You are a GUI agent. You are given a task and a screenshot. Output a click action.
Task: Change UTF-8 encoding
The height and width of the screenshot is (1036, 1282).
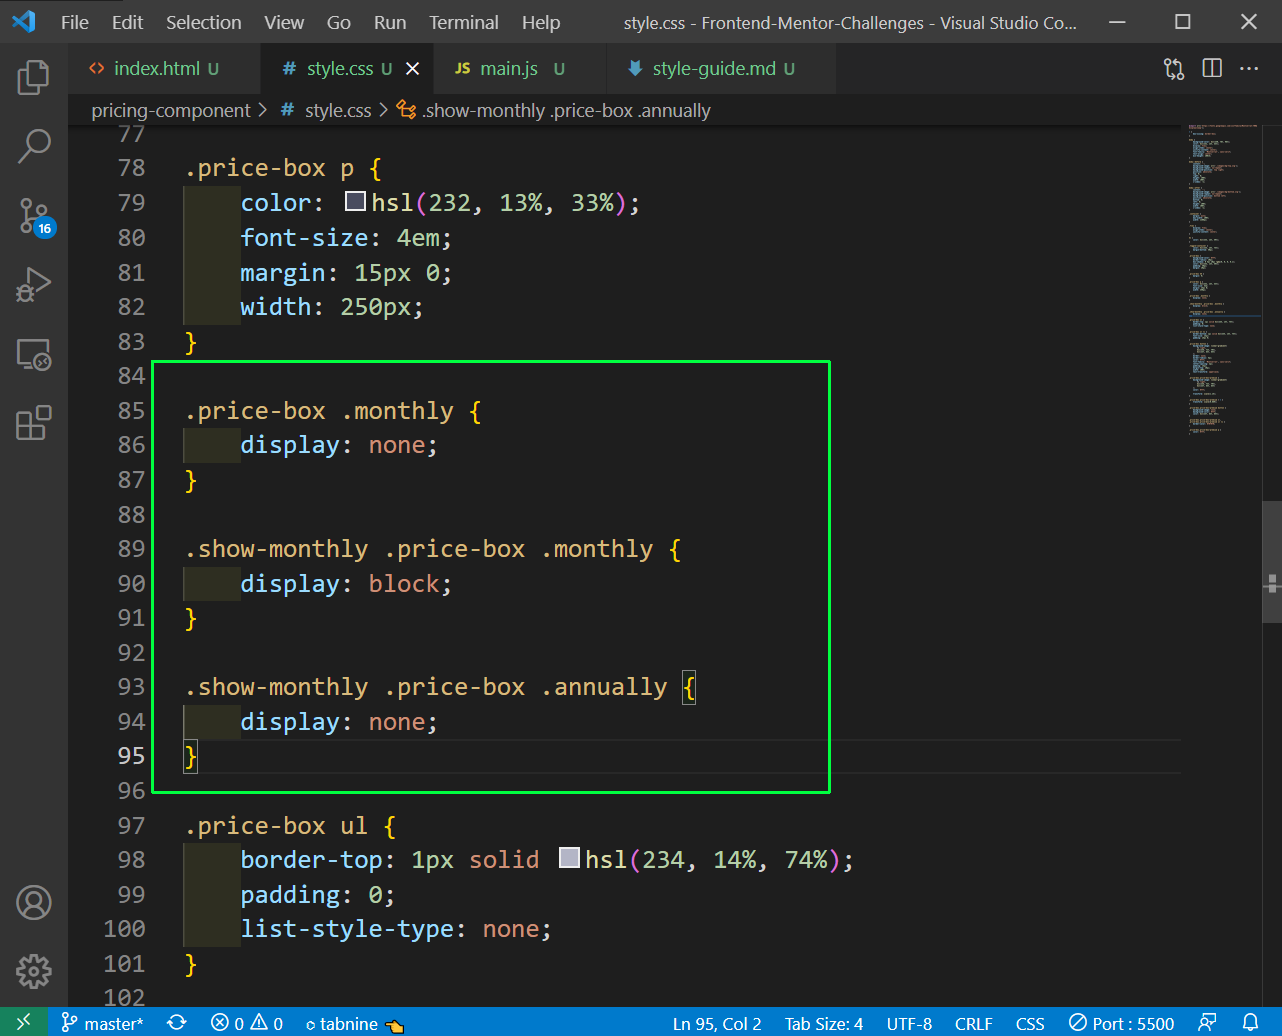[x=909, y=1023]
